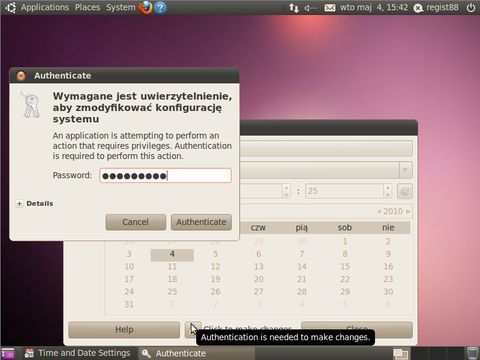
Task: Click the synchronize time button beside the minutes field
Action: pyautogui.click(x=405, y=191)
